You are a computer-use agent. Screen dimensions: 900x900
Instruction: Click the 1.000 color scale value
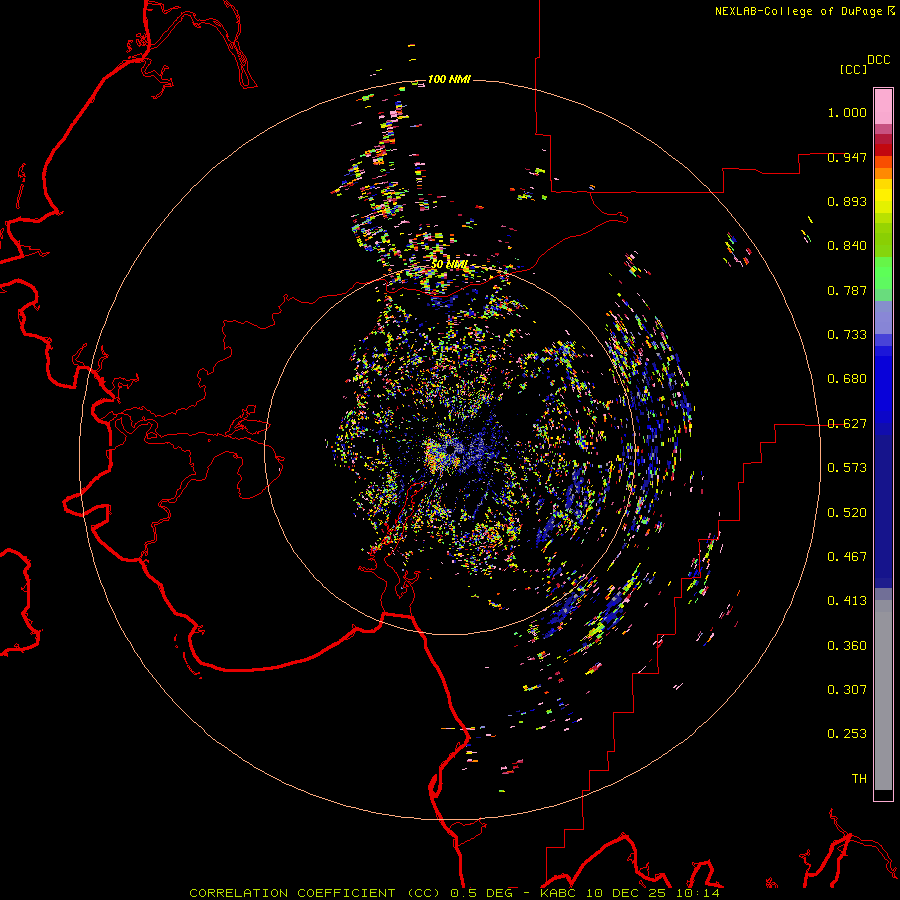(x=847, y=112)
